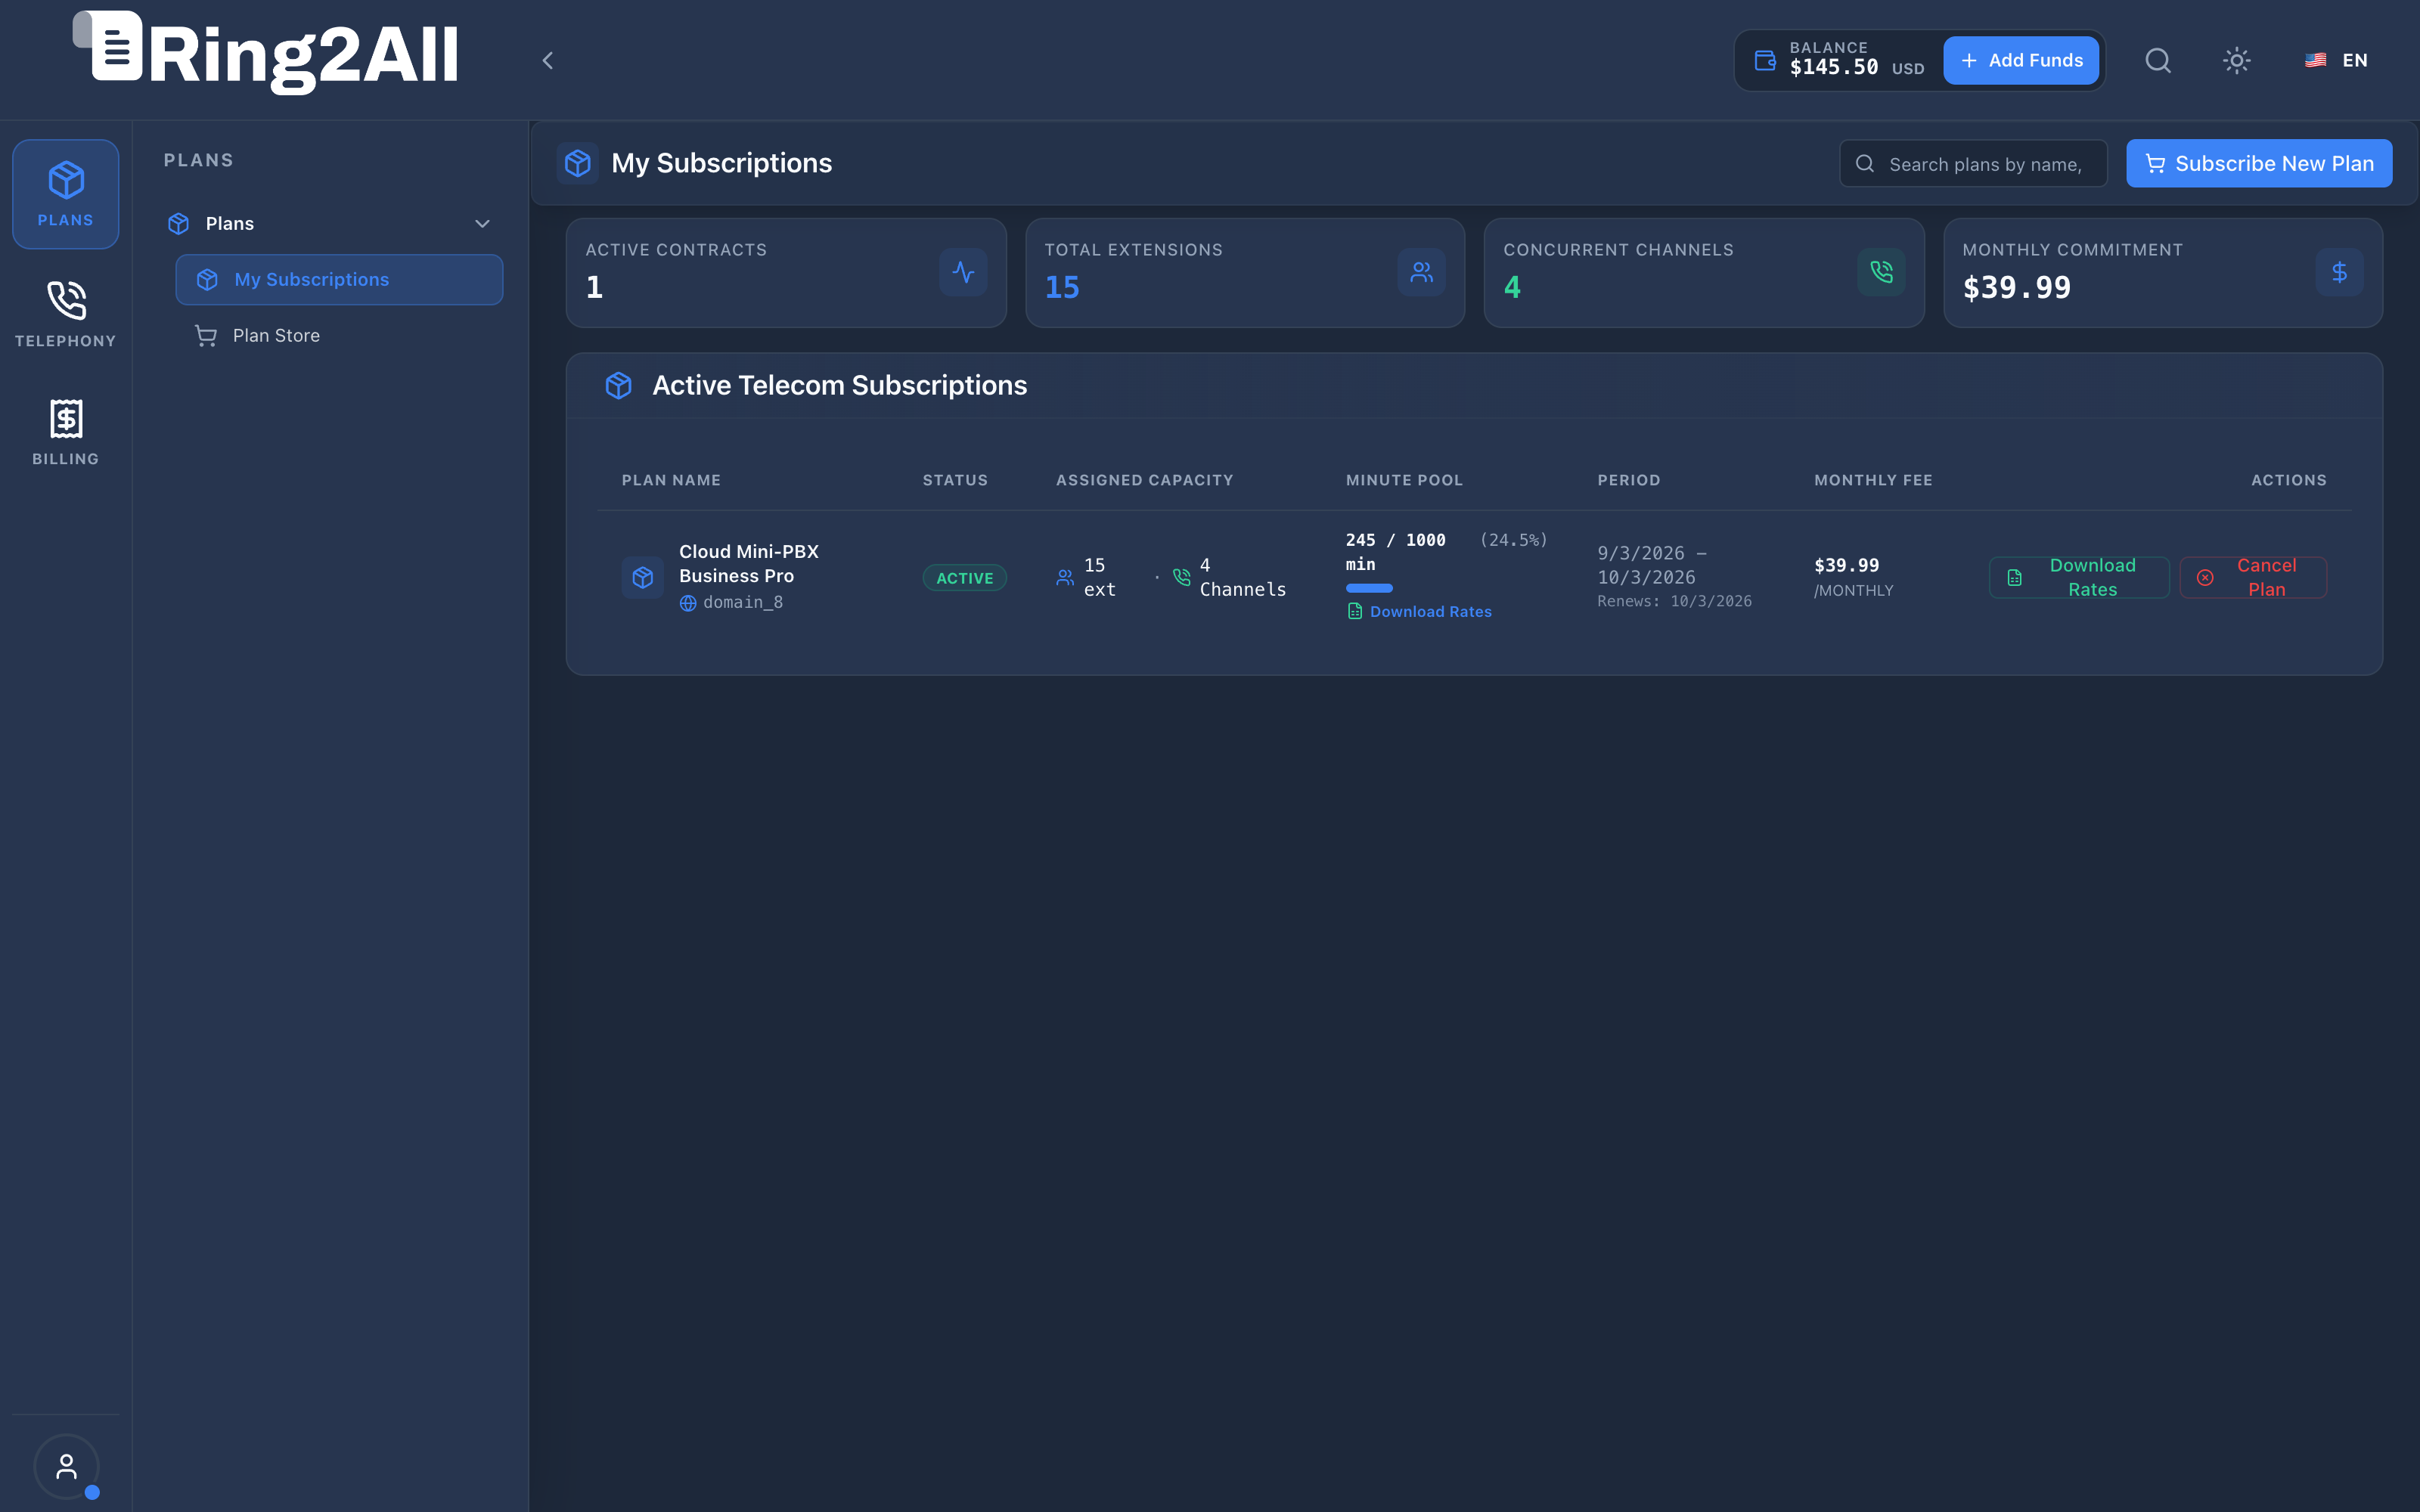Click the Concurrent Channels phone icon
The height and width of the screenshot is (1512, 2420).
point(1881,272)
